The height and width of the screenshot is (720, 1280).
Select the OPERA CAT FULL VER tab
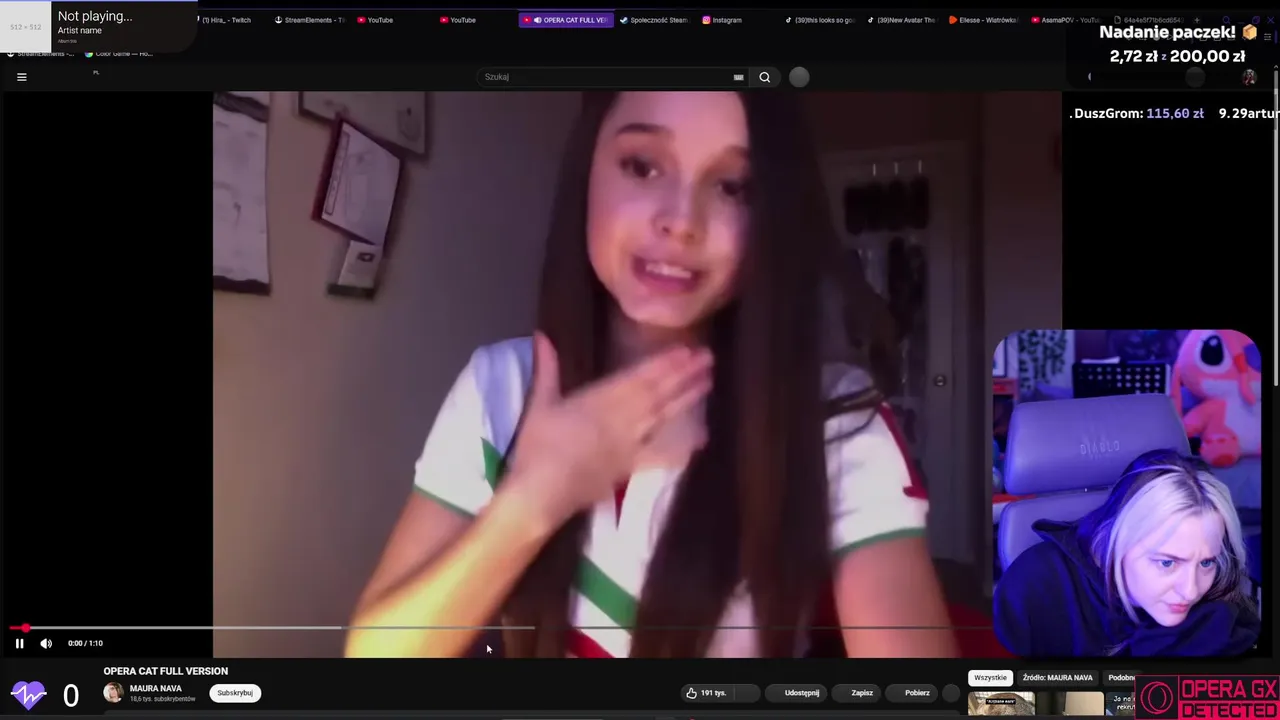(x=565, y=20)
